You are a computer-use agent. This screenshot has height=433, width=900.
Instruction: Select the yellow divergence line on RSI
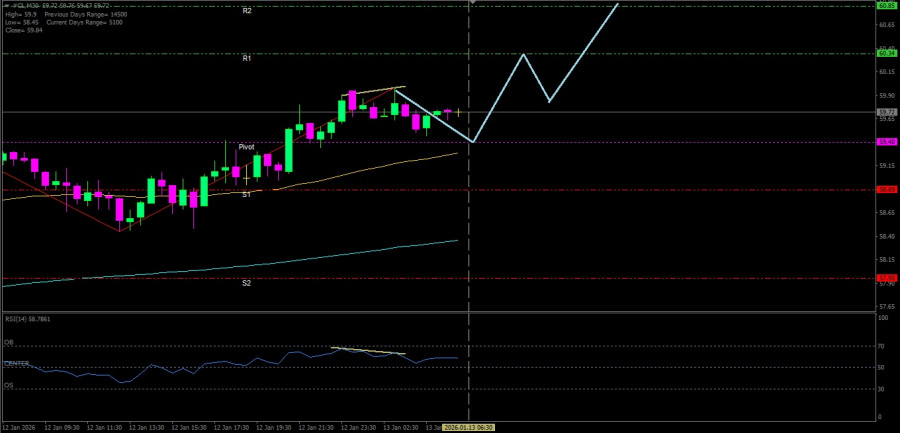(368, 351)
